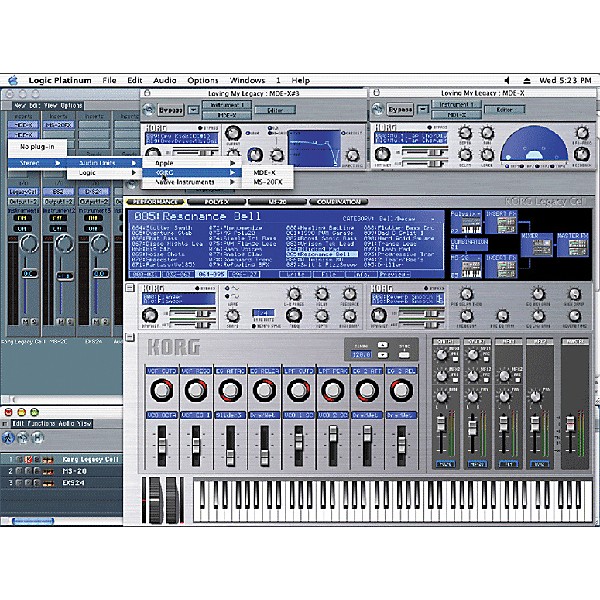Click the 120.0 tempo field
Viewport: 600px width, 600px height.
[362, 355]
